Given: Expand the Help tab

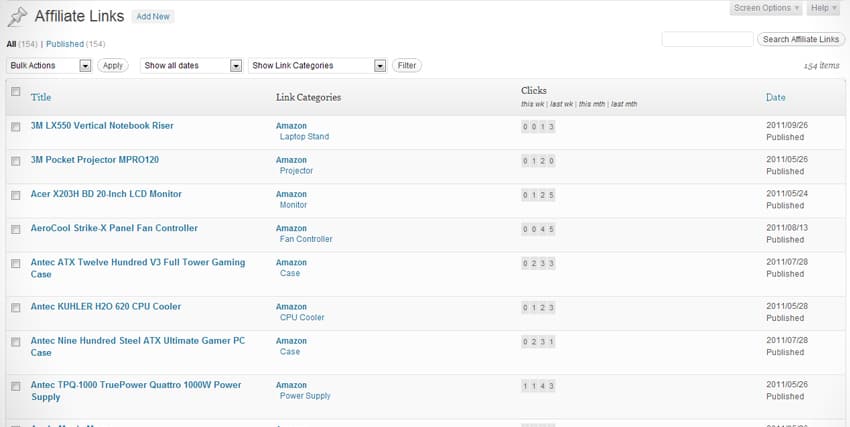Looking at the screenshot, I should pyautogui.click(x=823, y=8).
